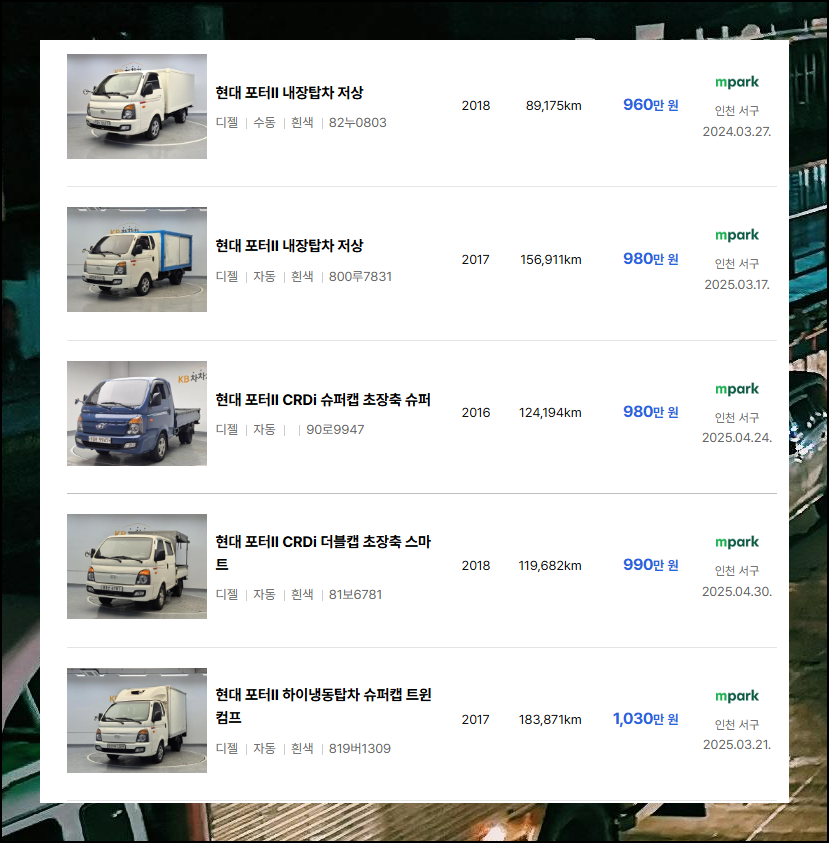Open thumbnail of the 82누0803 truck

point(137,106)
